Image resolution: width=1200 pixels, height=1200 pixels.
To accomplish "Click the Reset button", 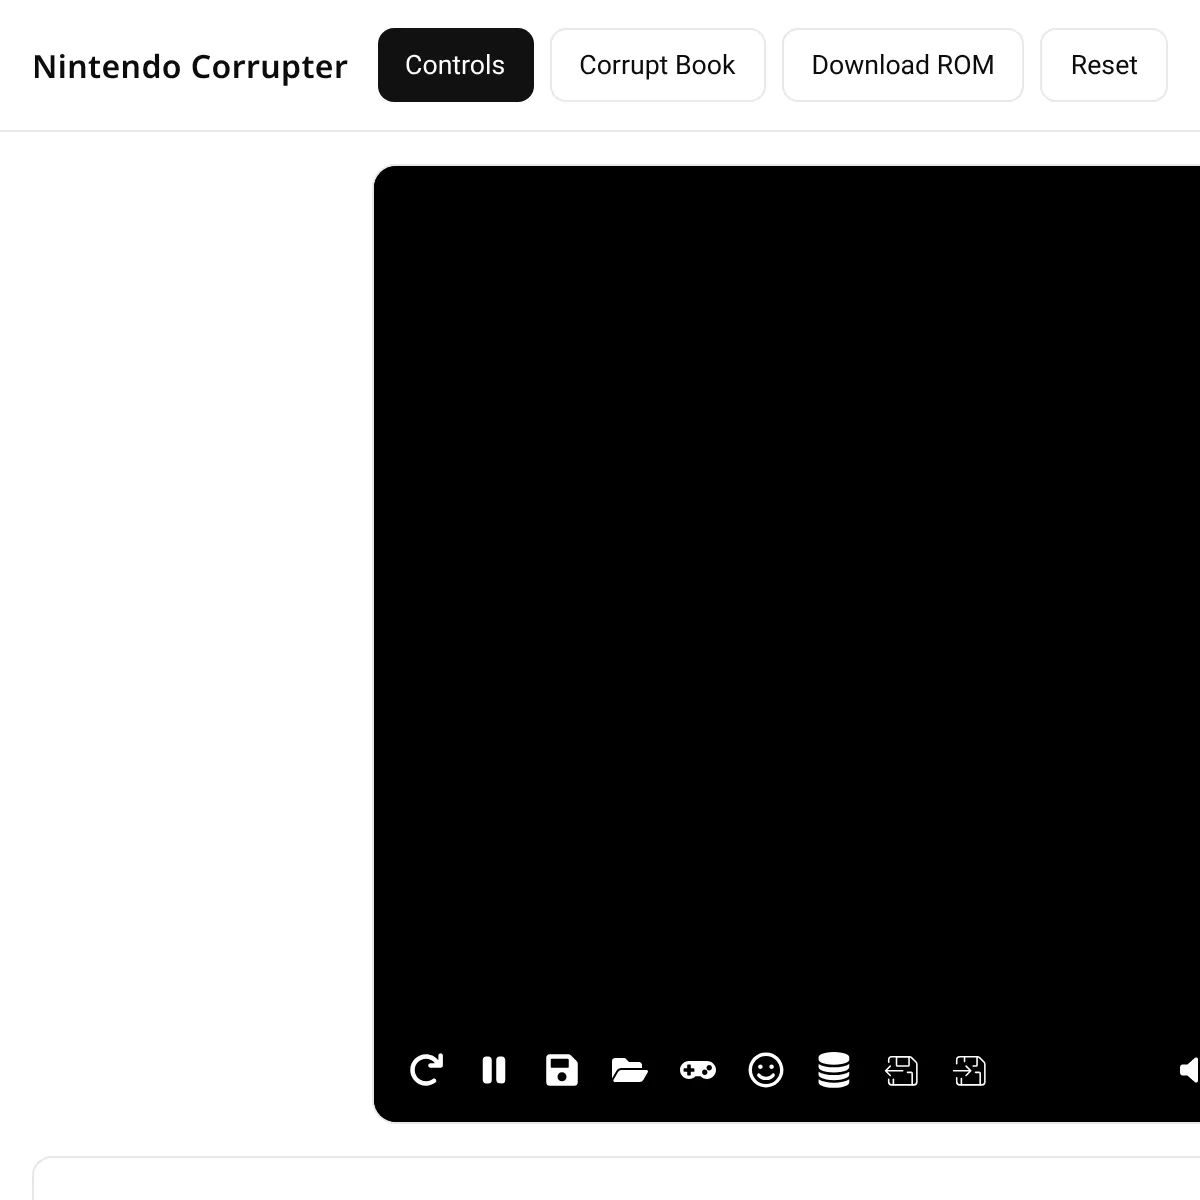I will pyautogui.click(x=1104, y=65).
